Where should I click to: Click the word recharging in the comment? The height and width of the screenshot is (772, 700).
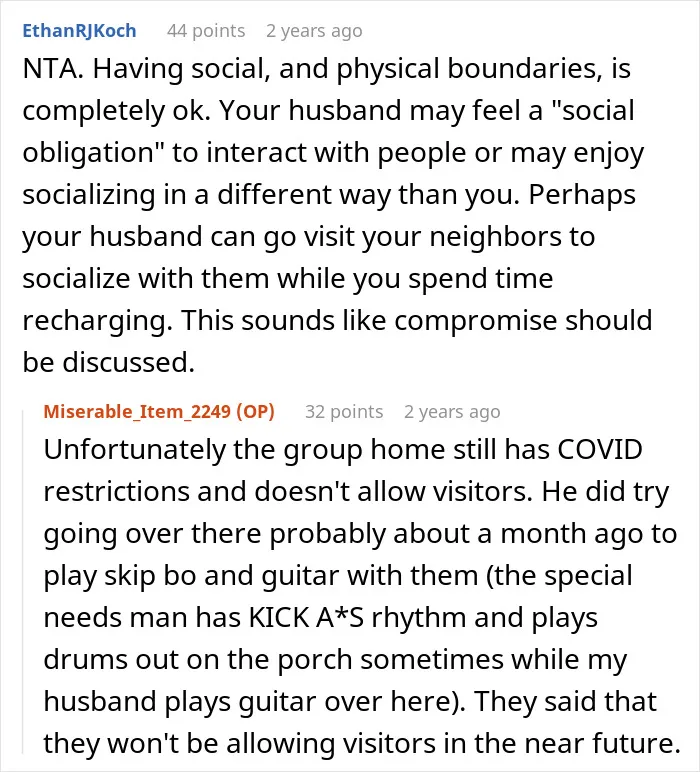click(x=97, y=321)
